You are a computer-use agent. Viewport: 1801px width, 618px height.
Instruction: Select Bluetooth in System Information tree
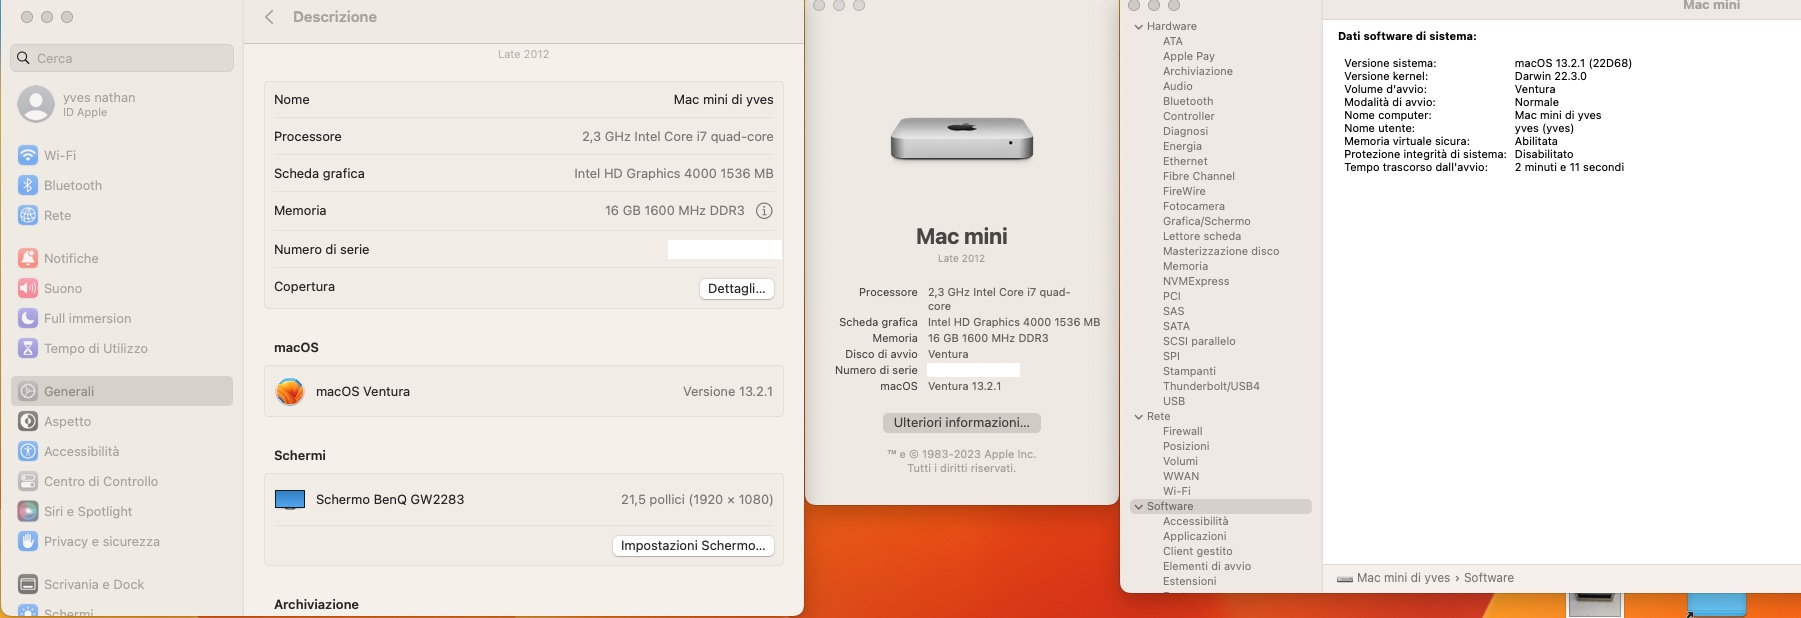pyautogui.click(x=1188, y=101)
